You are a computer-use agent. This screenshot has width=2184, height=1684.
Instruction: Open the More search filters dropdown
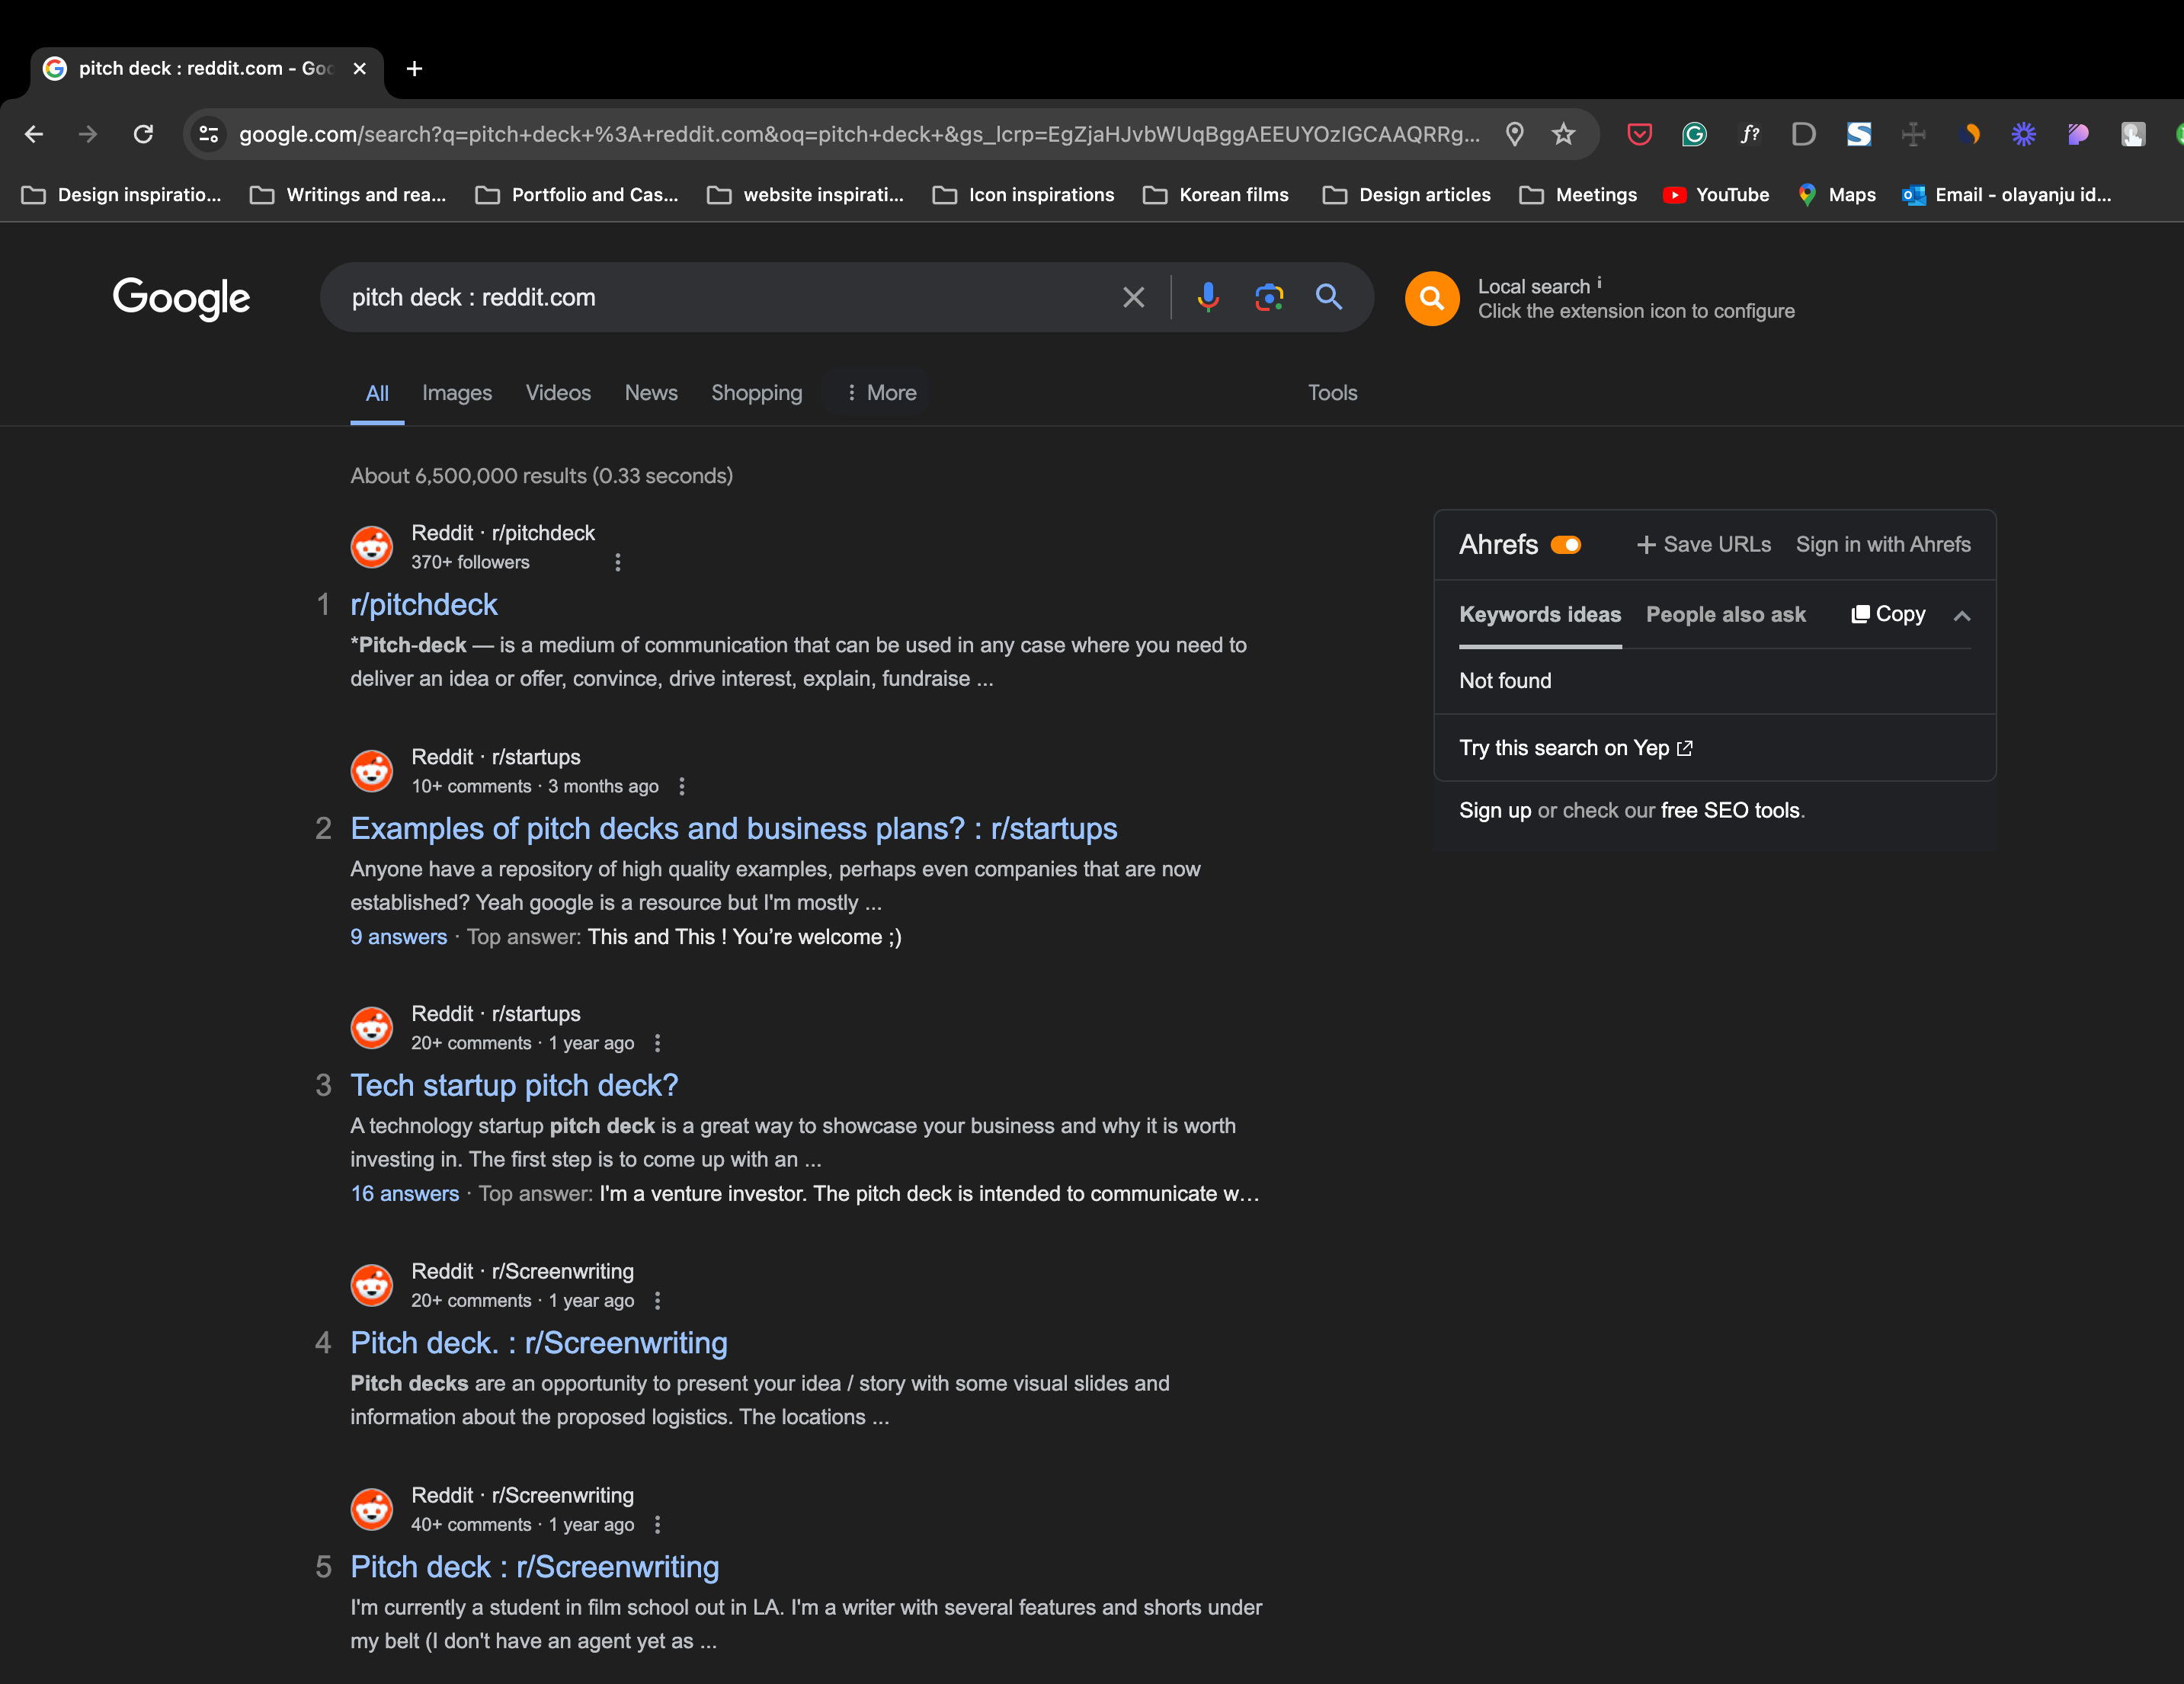click(x=880, y=393)
